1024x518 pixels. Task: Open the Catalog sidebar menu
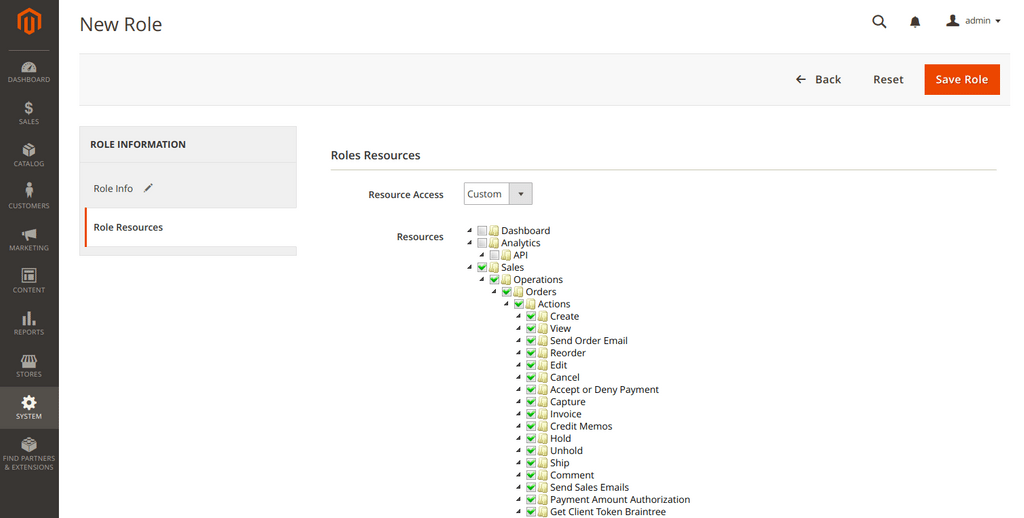29,155
